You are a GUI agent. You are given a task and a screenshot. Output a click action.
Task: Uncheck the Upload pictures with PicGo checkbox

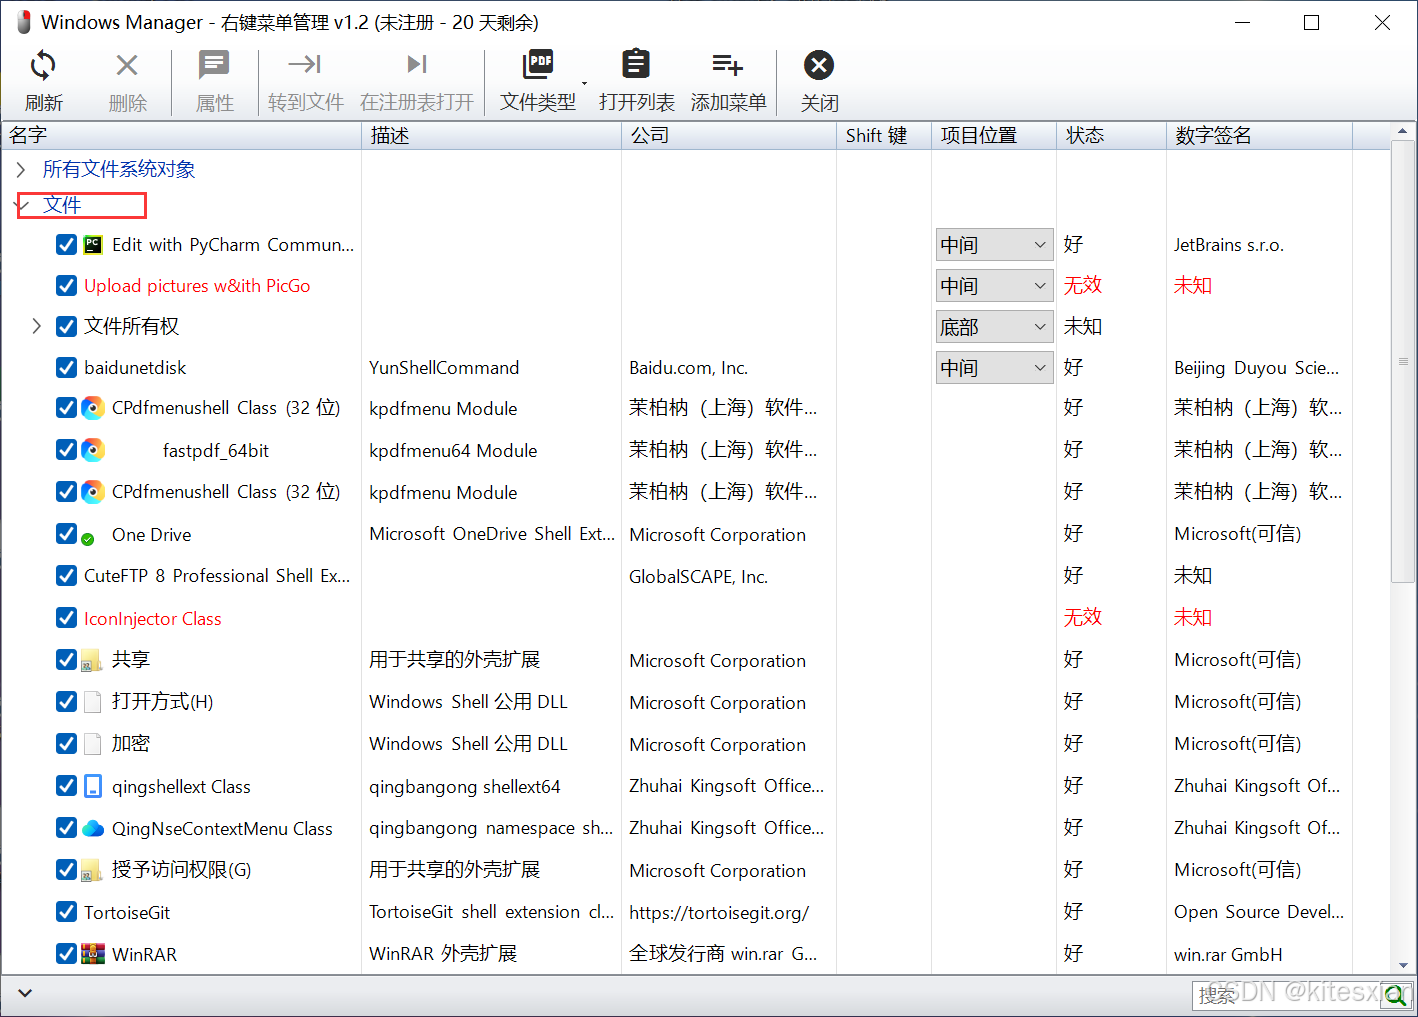tap(66, 285)
